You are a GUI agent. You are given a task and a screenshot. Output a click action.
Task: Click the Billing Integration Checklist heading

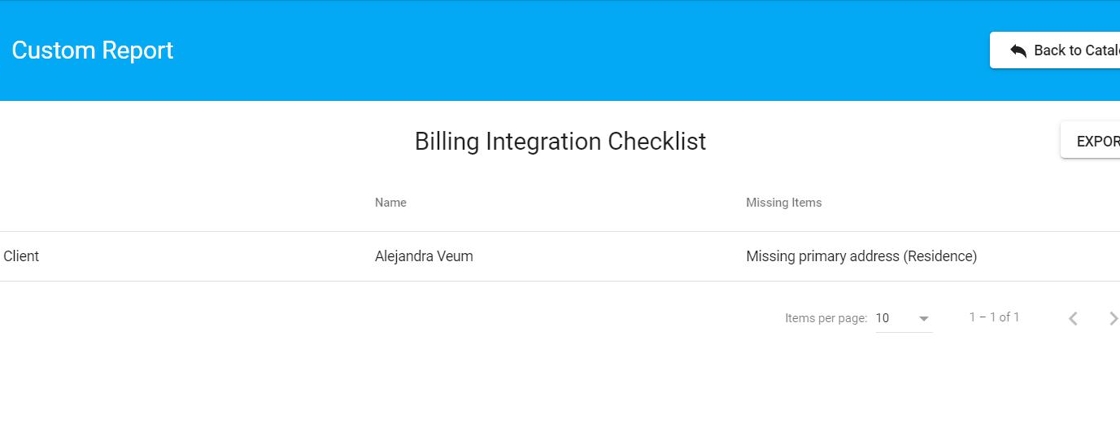pyautogui.click(x=560, y=142)
